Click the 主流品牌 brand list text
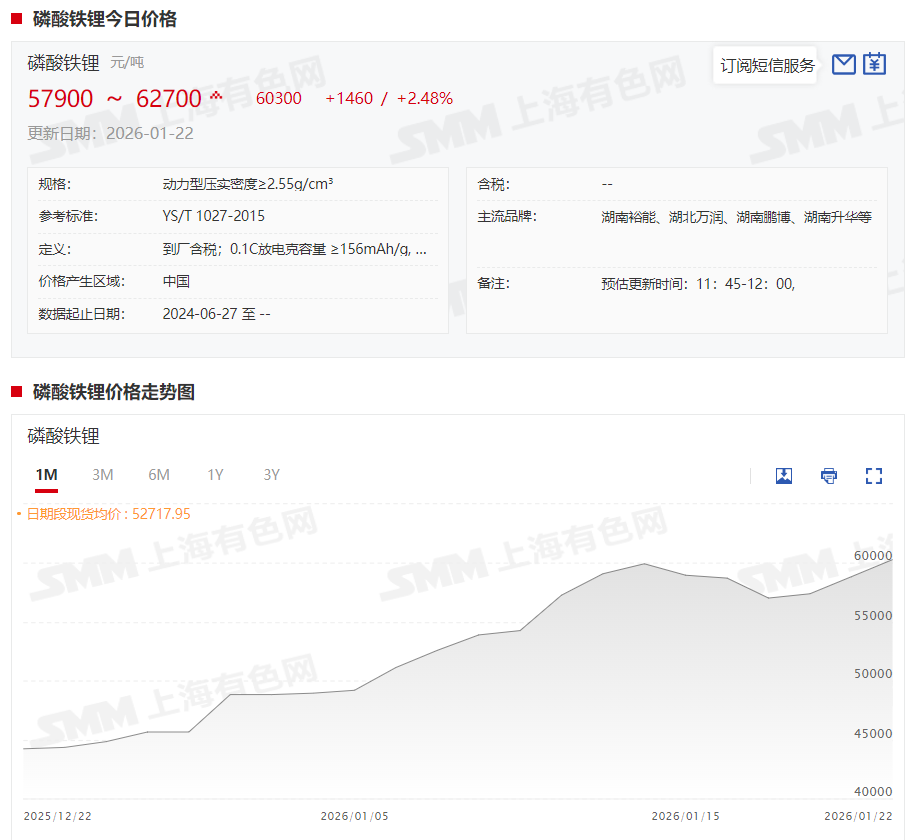This screenshot has height=840, width=917. 736,217
